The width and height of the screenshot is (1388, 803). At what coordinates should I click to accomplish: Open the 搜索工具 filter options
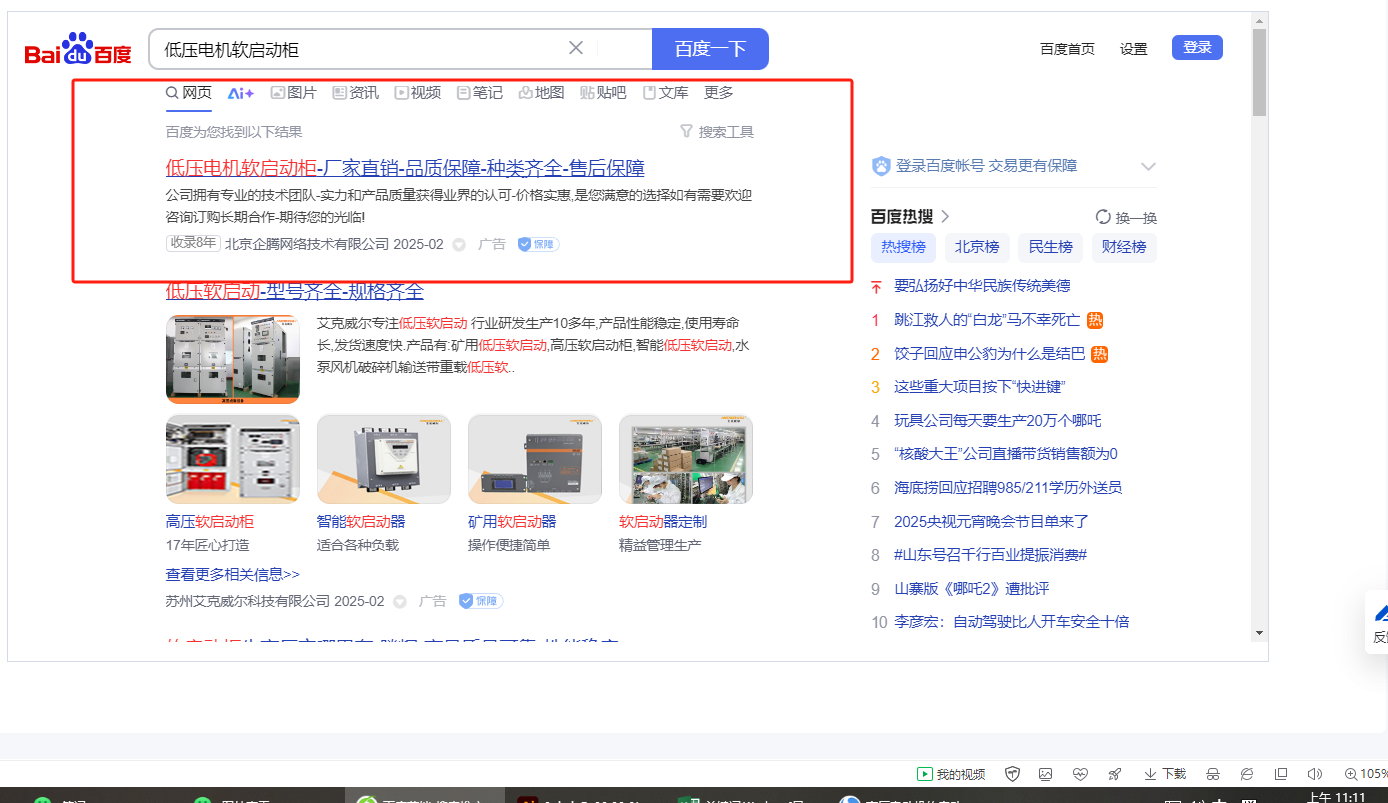[x=717, y=131]
